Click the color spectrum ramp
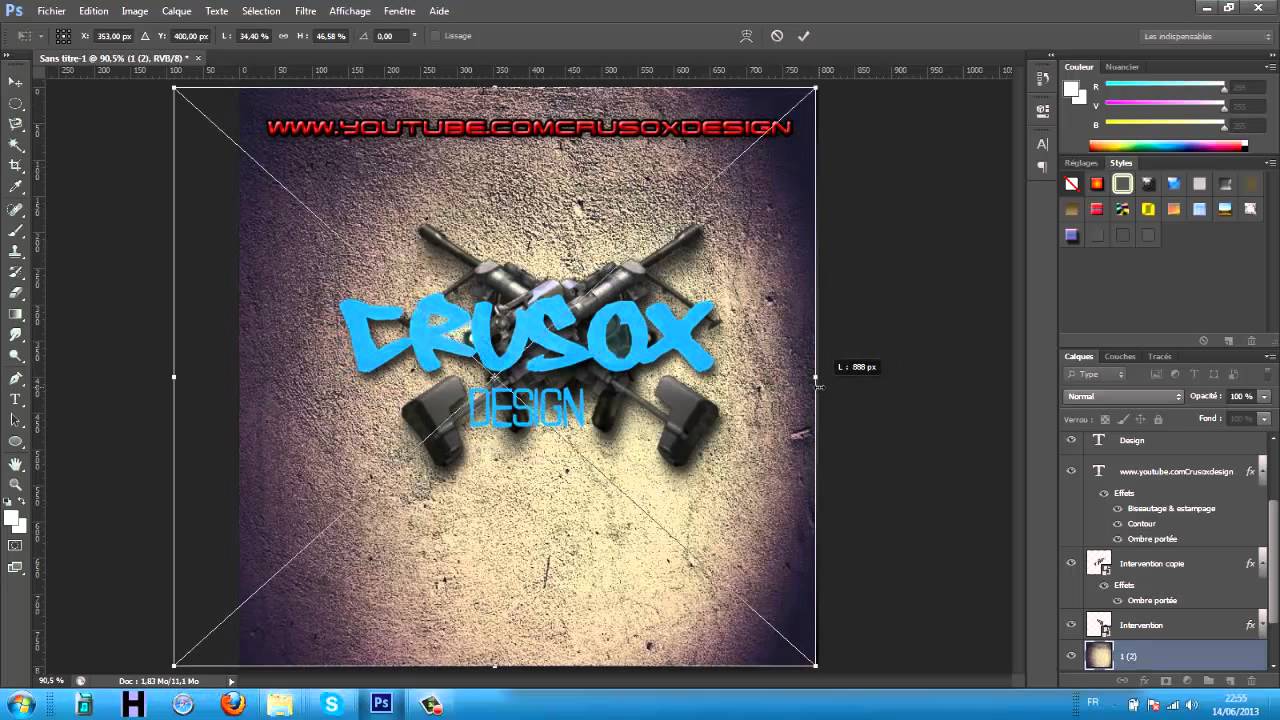 (1167, 146)
